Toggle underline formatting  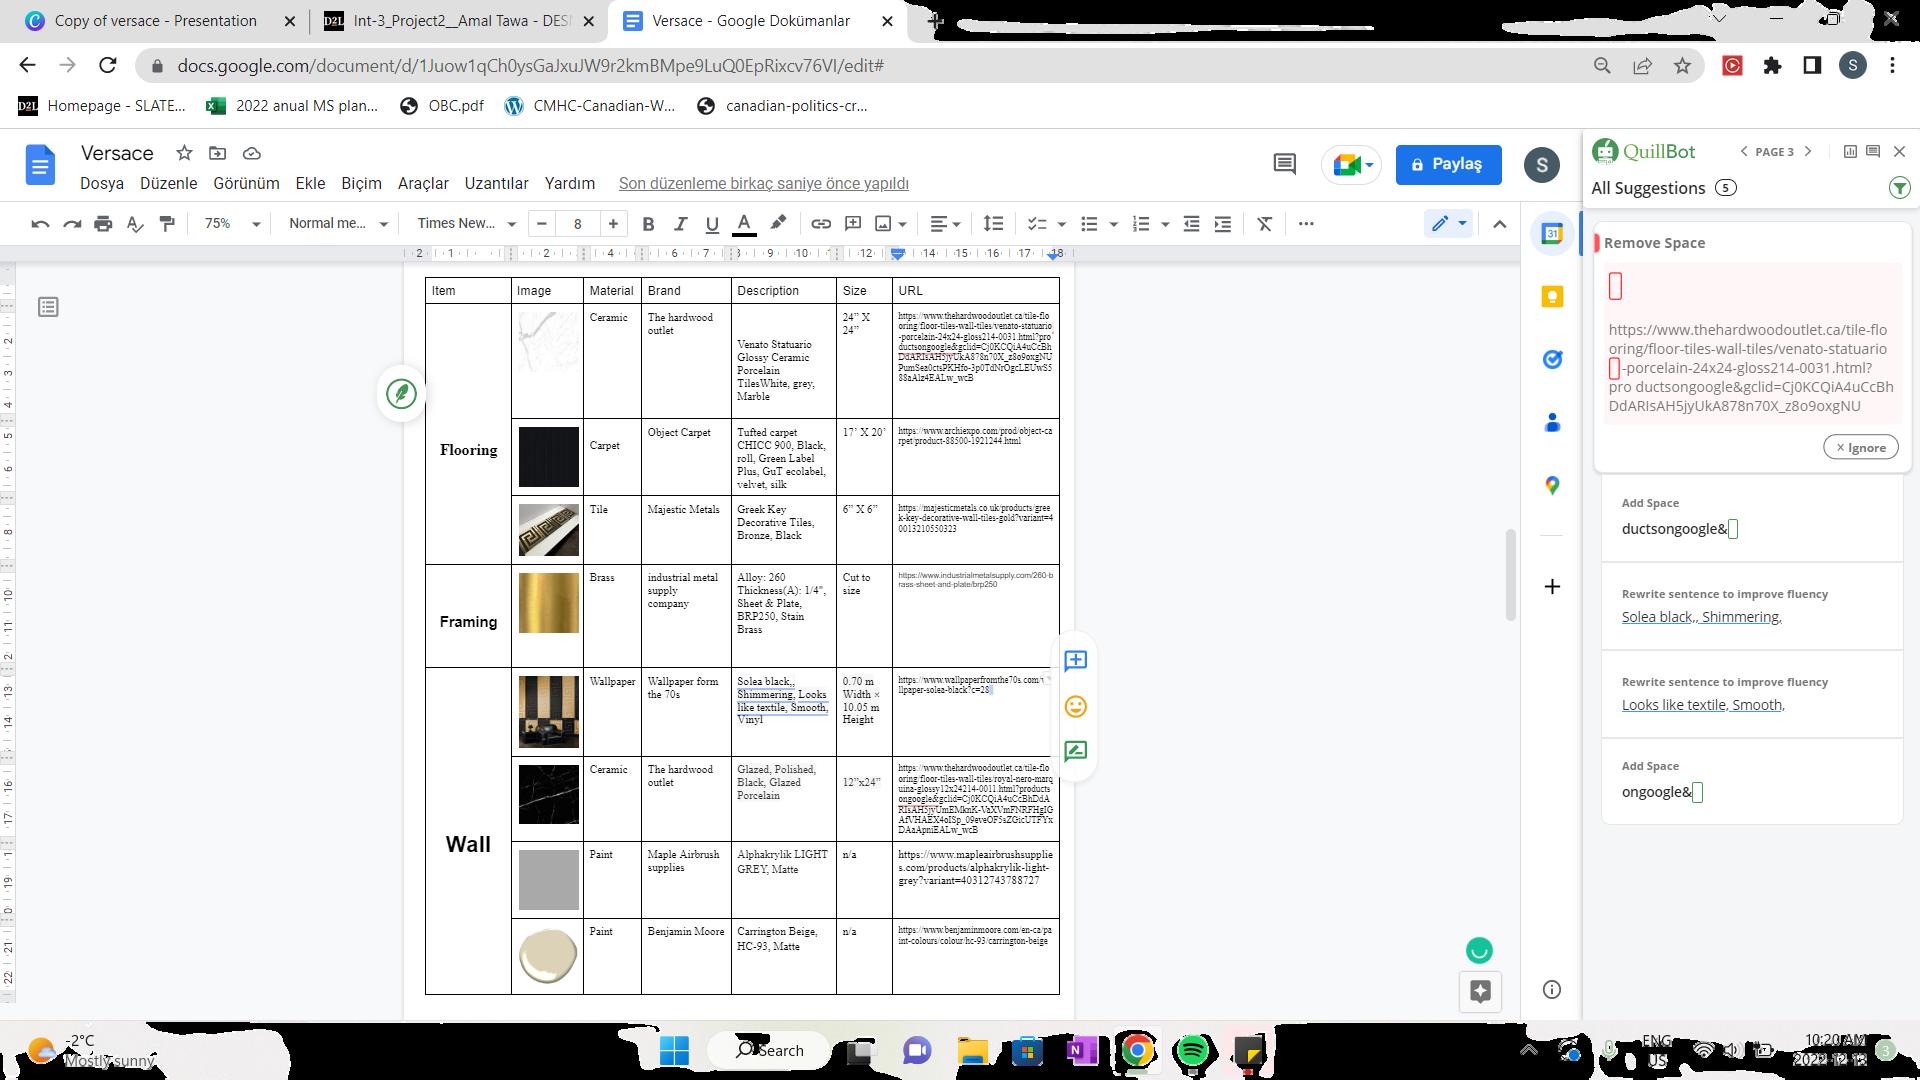pos(712,224)
